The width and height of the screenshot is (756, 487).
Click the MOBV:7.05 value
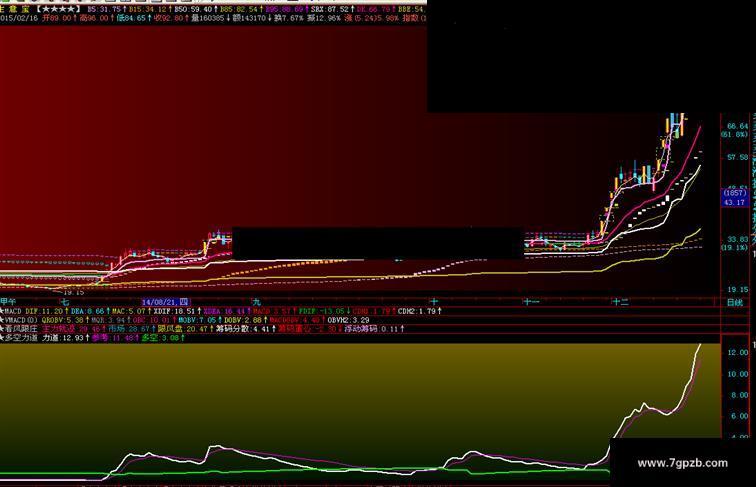tap(197, 320)
